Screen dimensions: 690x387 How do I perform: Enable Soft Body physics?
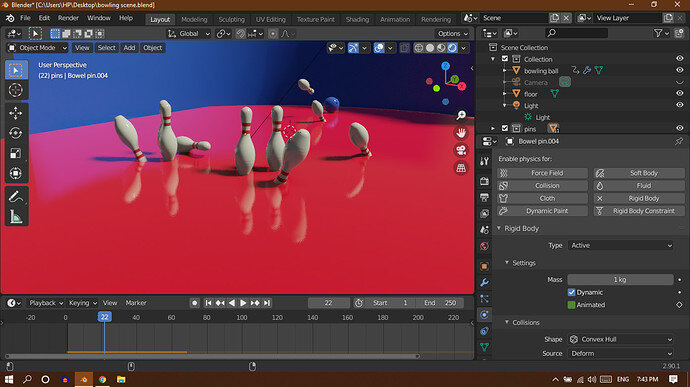[639, 173]
